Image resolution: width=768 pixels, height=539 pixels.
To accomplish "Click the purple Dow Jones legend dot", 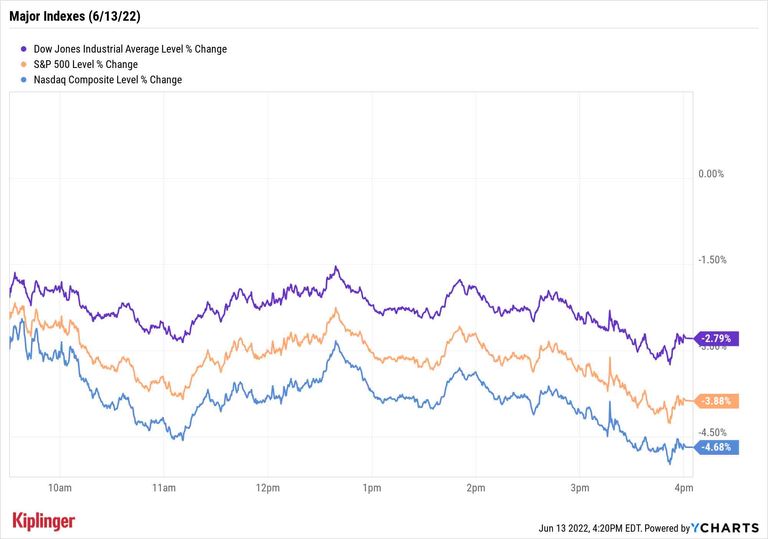I will [24, 48].
